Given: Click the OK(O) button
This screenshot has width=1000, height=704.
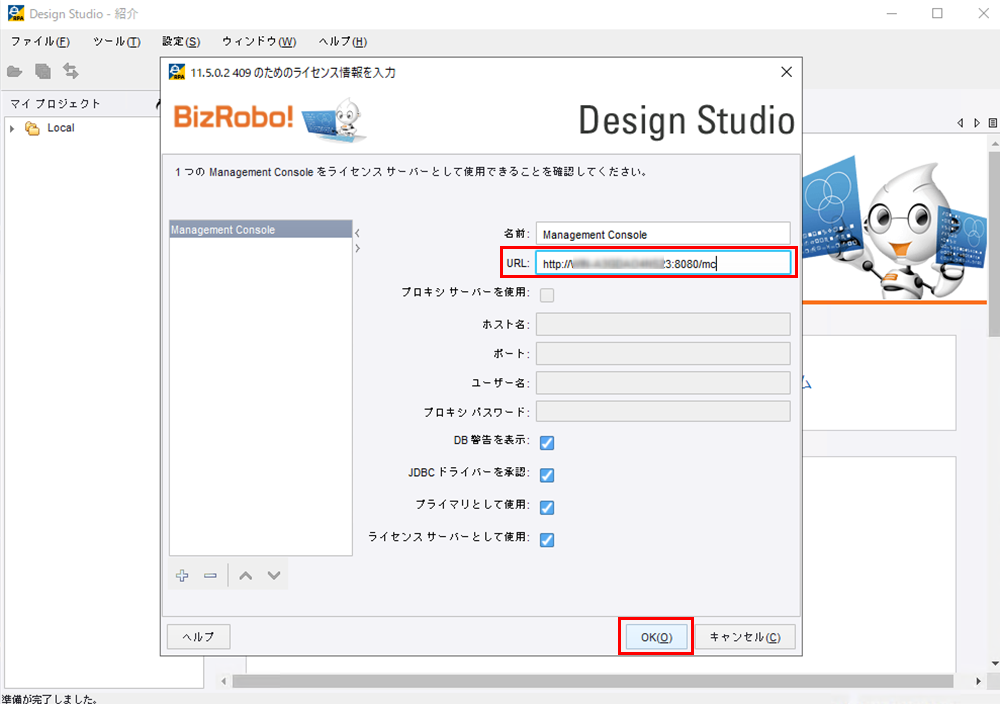Looking at the screenshot, I should click(656, 637).
